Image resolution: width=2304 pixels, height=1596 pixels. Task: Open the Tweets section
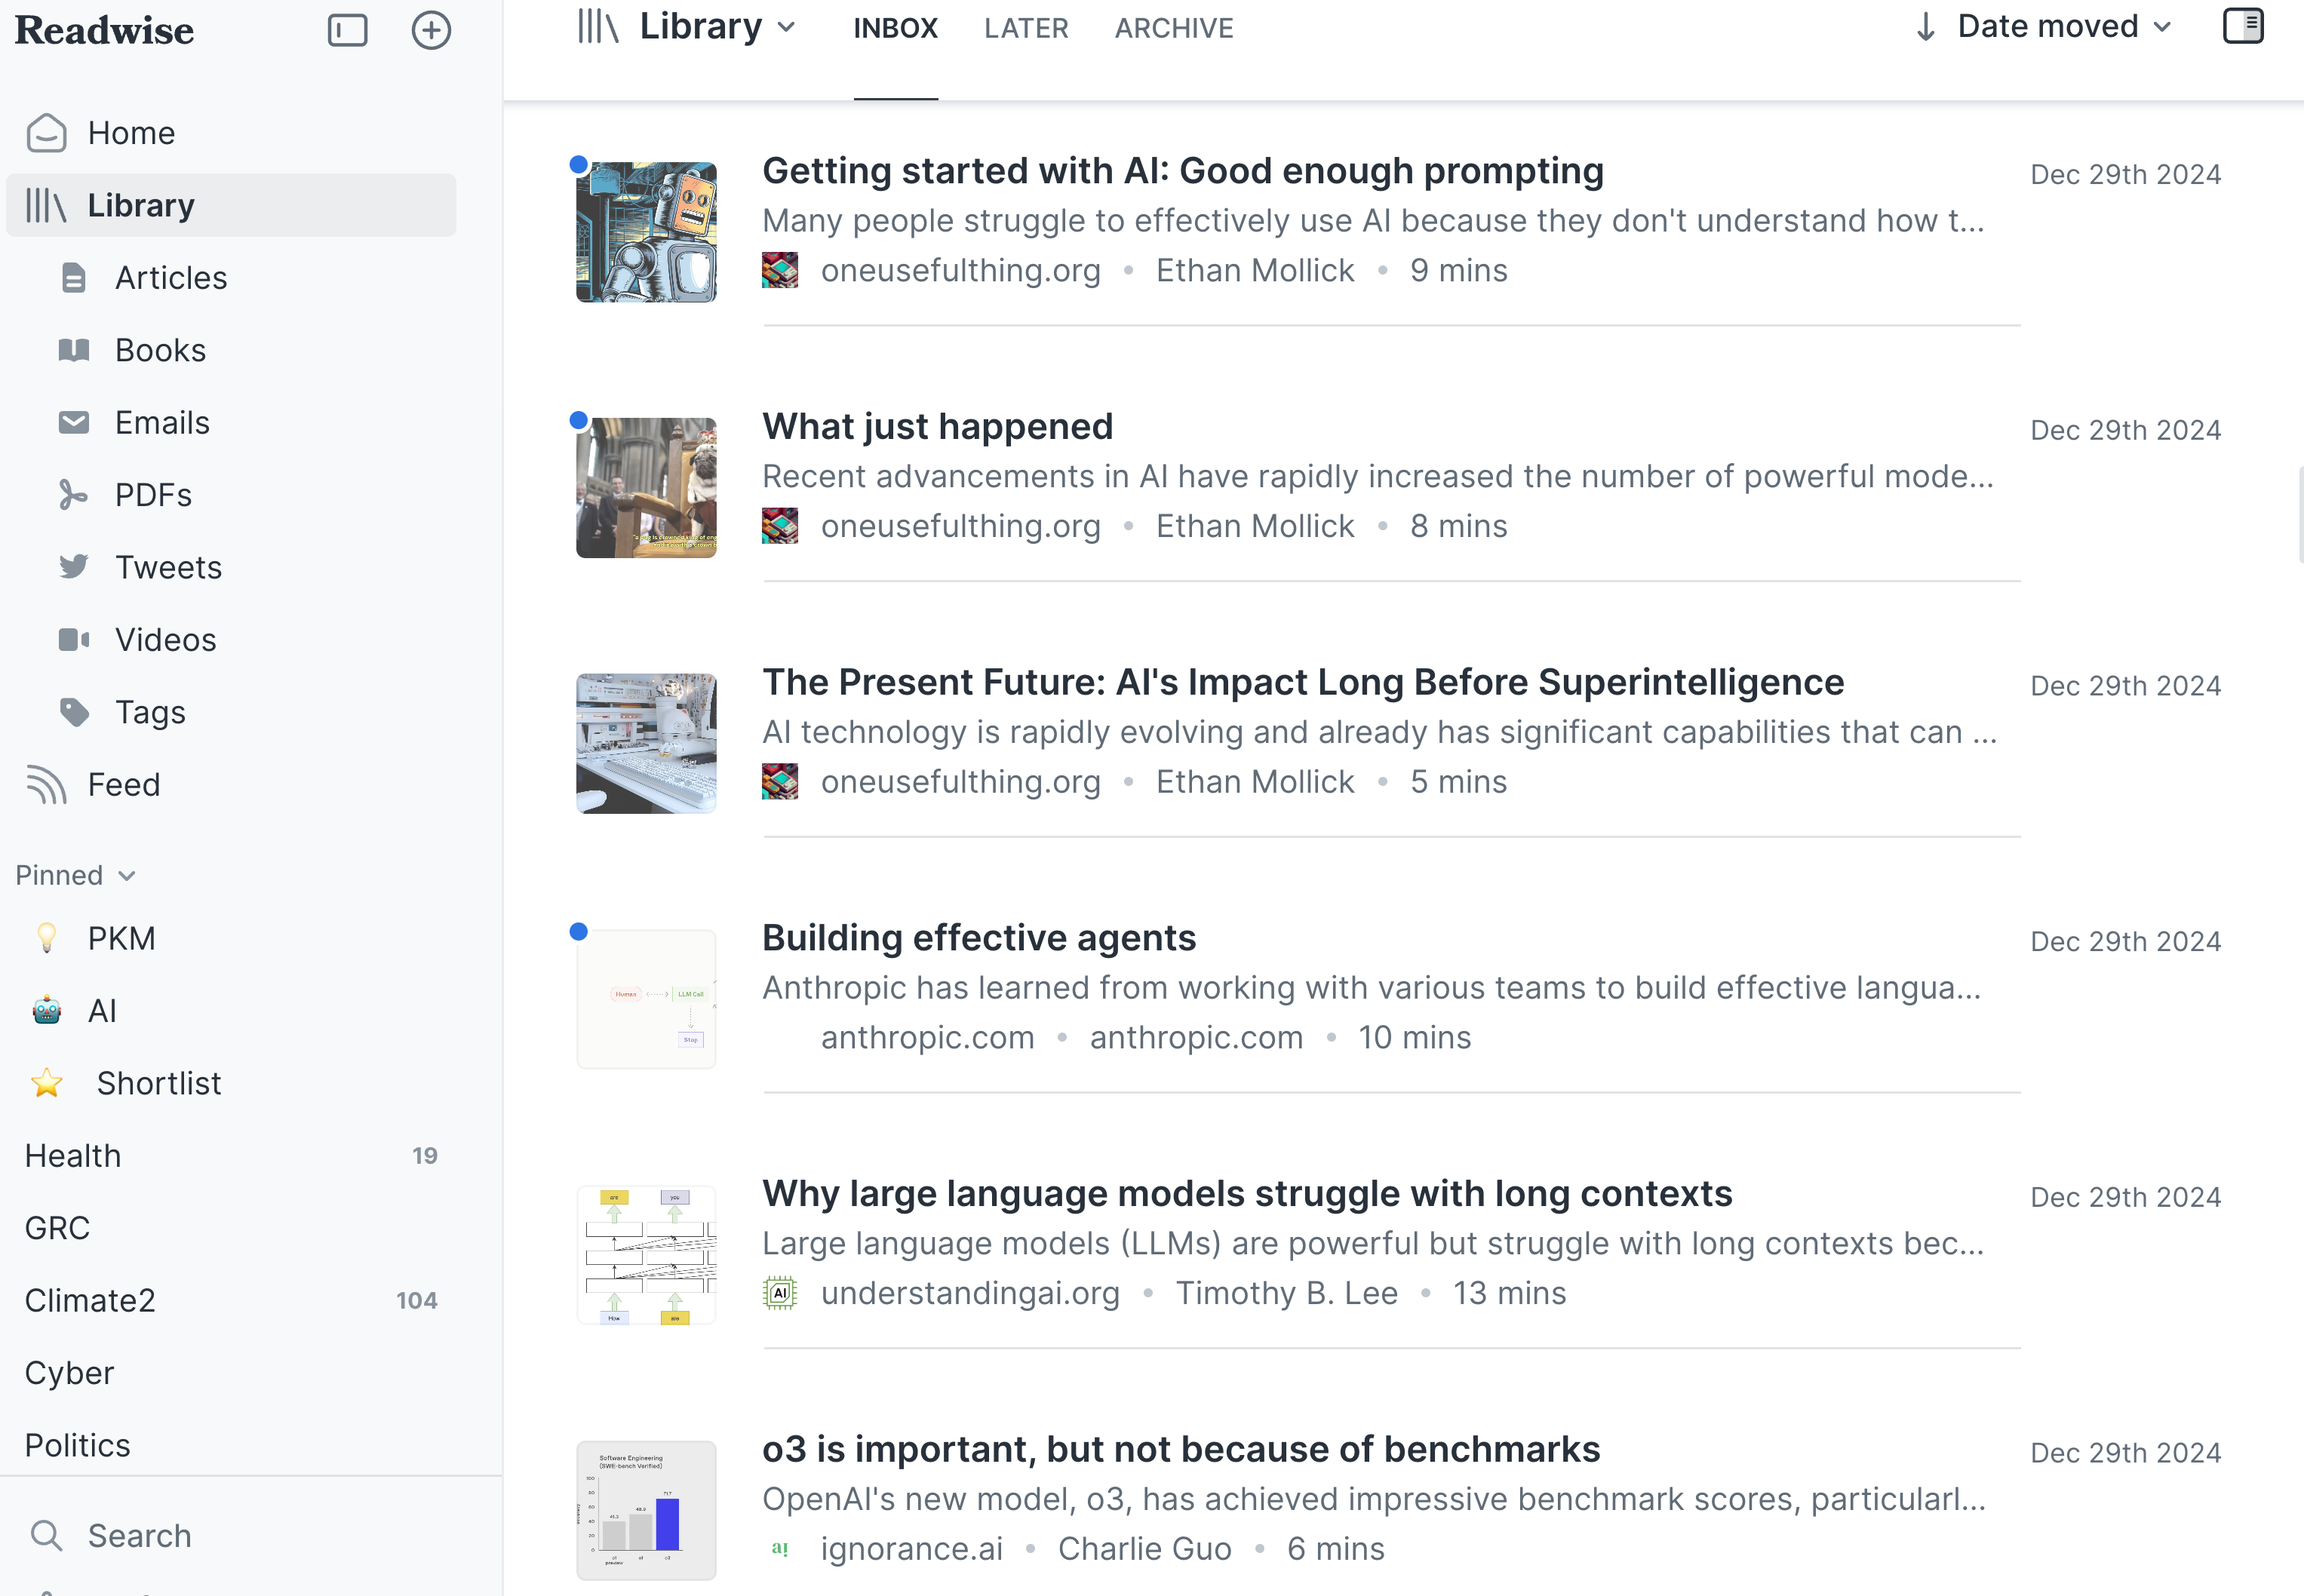[x=167, y=566]
